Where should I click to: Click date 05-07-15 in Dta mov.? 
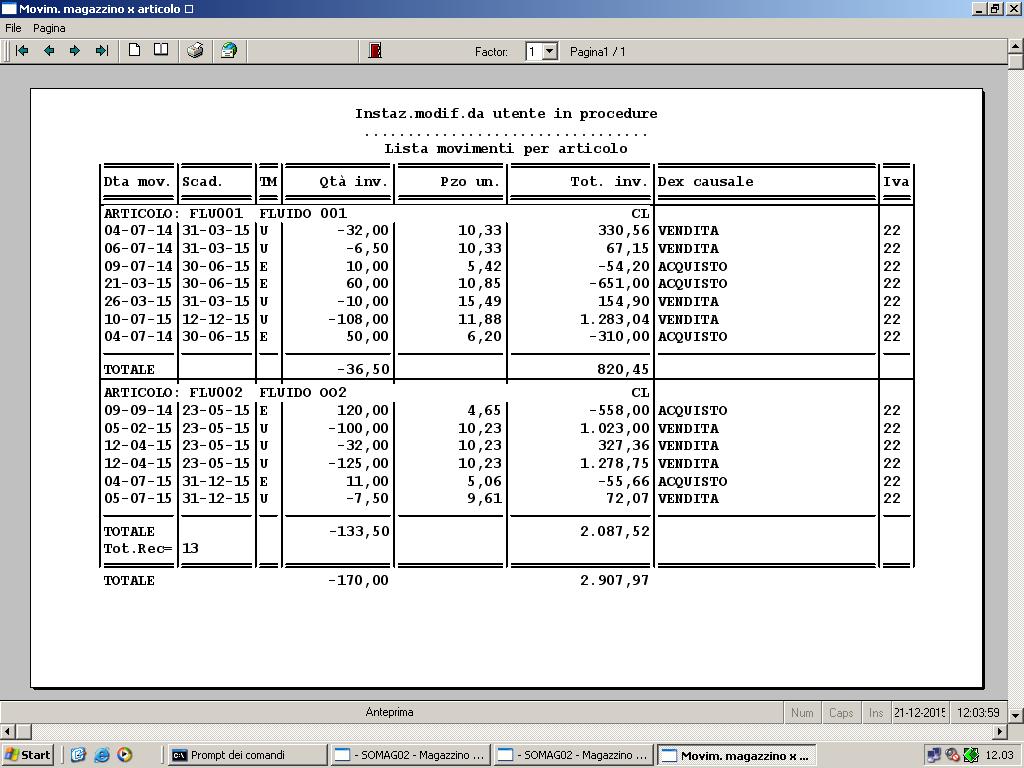[138, 498]
